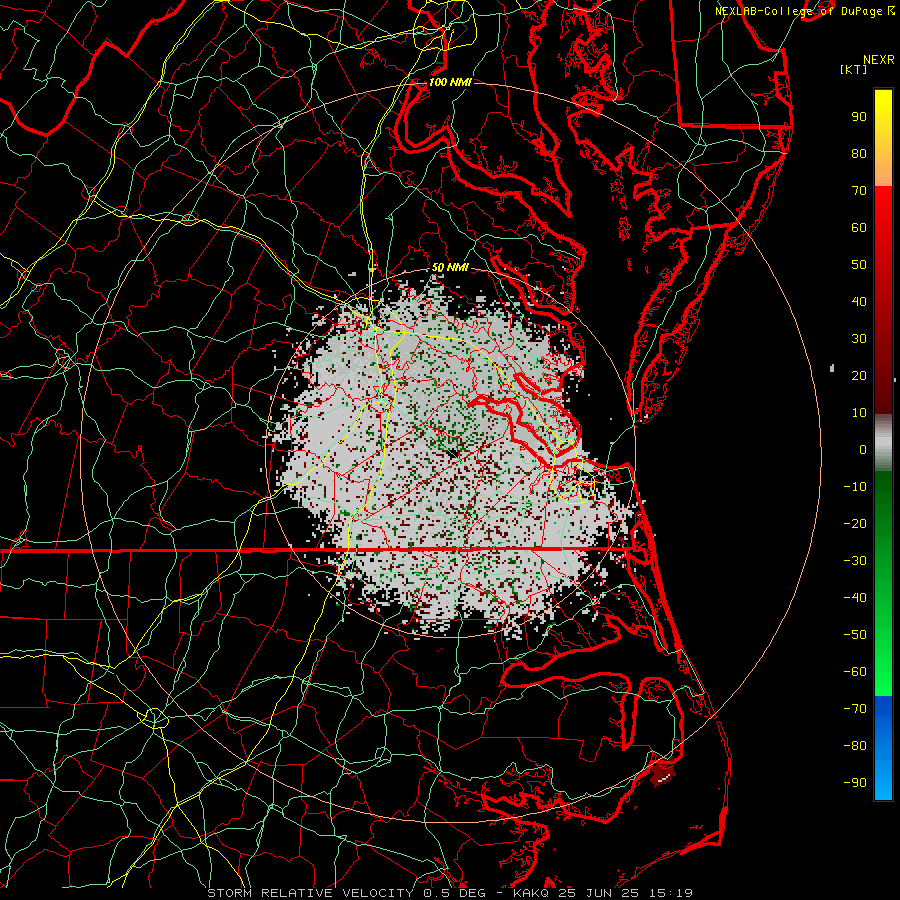Click the 90 value on velocity scale

pyautogui.click(x=859, y=117)
